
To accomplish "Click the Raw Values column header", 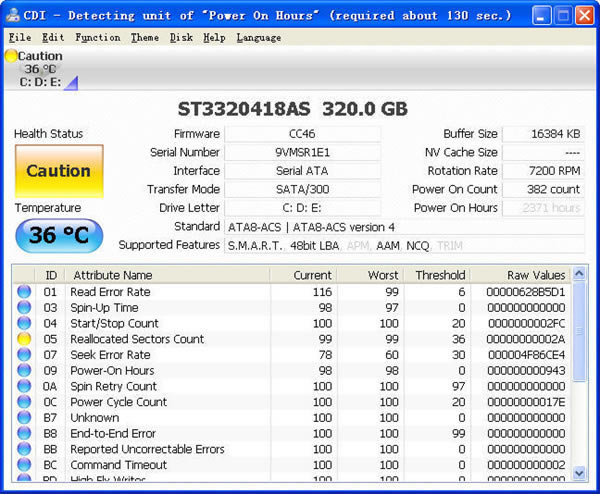I will (x=536, y=275).
